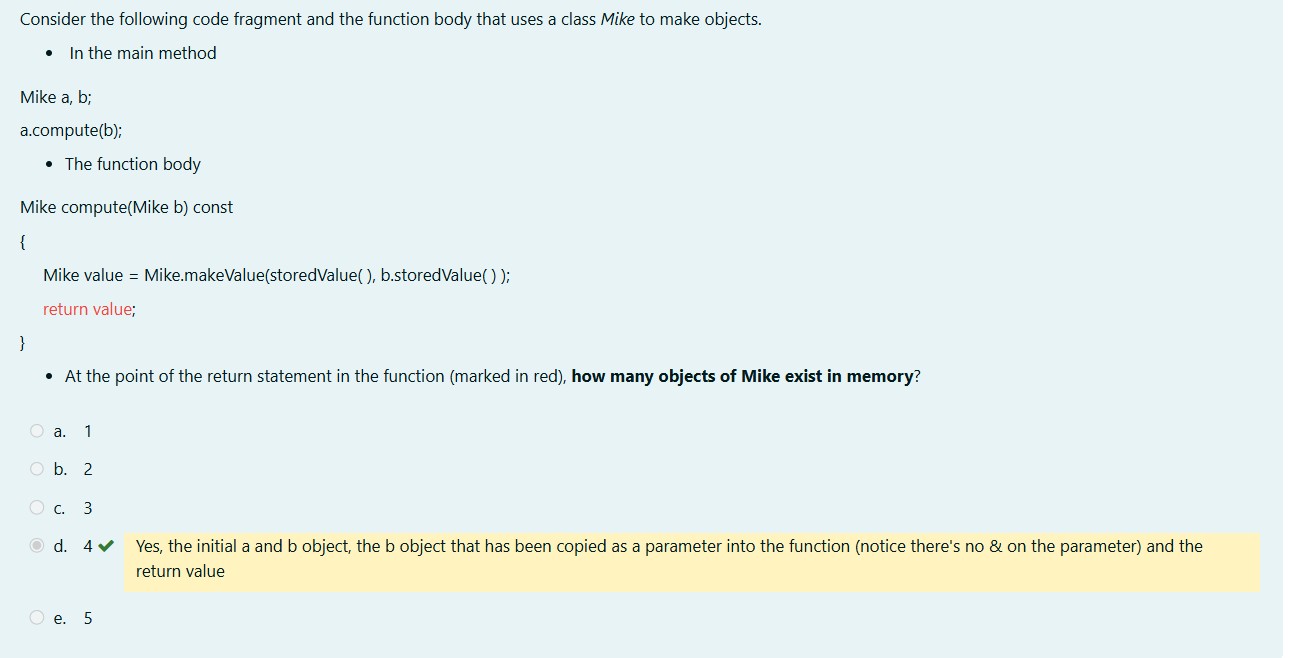
Task: Click the answer text '2' for option b
Action: click(87, 468)
